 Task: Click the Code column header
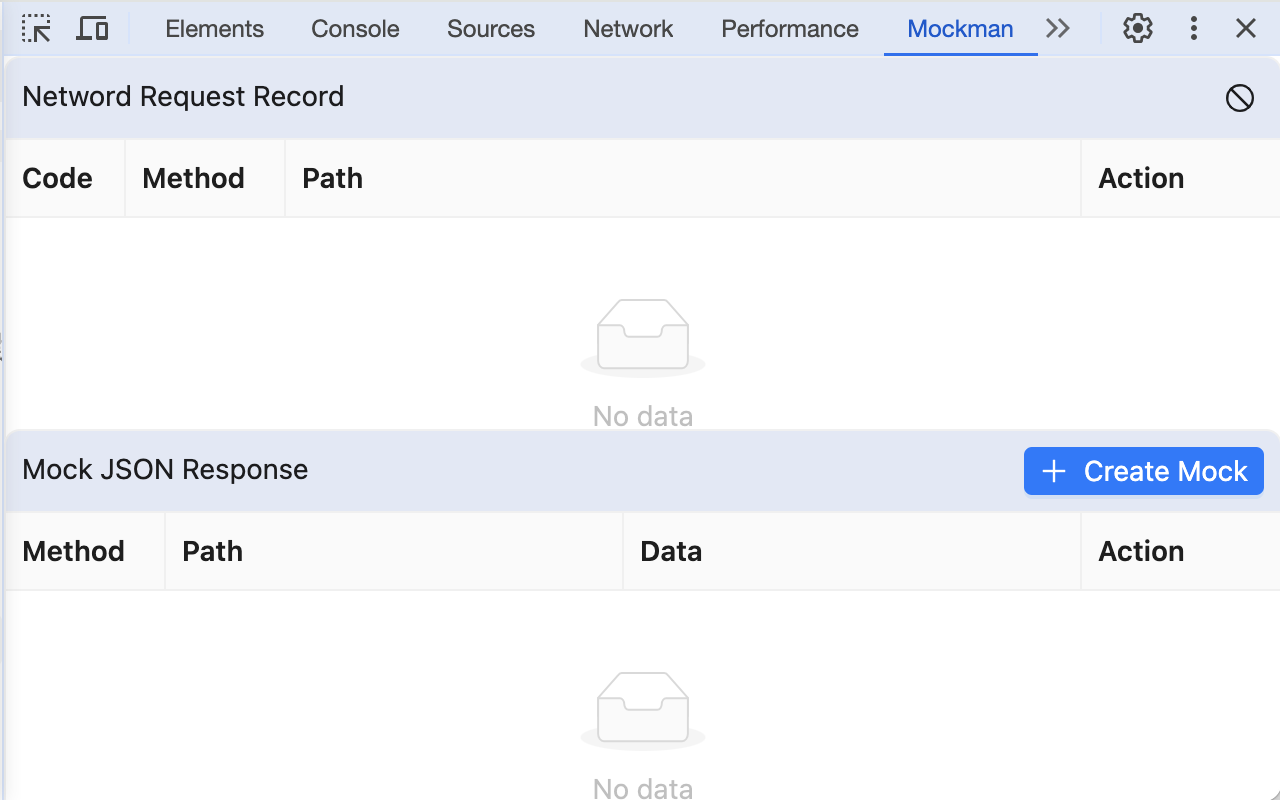click(57, 178)
